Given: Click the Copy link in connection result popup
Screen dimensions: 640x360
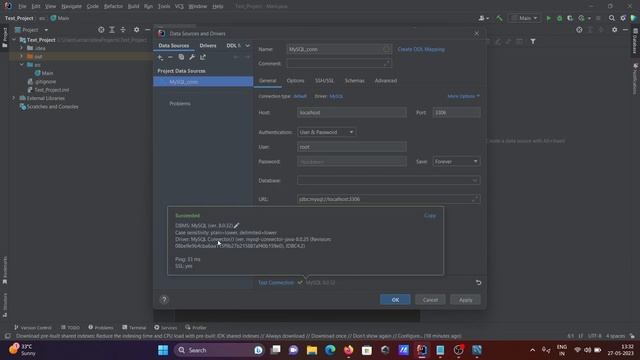Looking at the screenshot, I should pos(430,215).
